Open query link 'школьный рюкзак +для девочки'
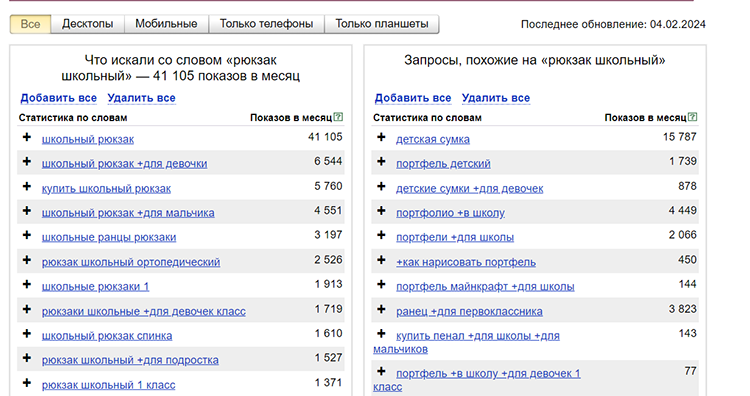Screen dimensions: 750x396 pos(124,164)
